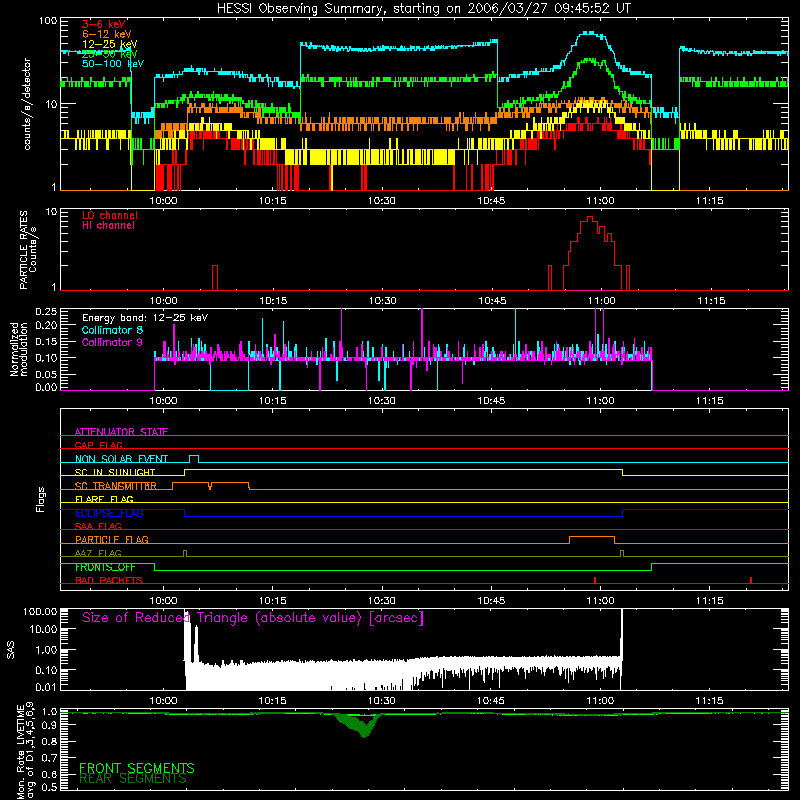Click the particle rates peak near 11:00

pyautogui.click(x=590, y=218)
